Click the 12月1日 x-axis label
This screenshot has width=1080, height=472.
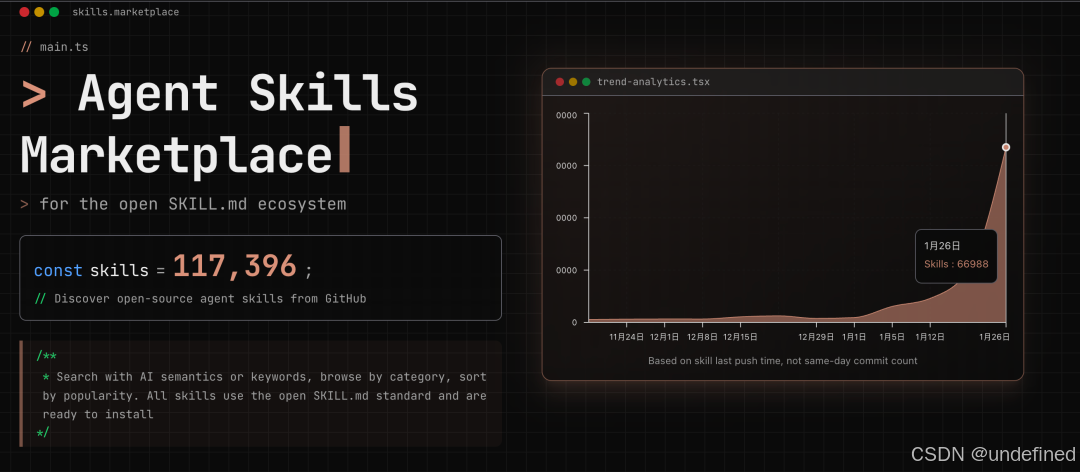coord(665,337)
